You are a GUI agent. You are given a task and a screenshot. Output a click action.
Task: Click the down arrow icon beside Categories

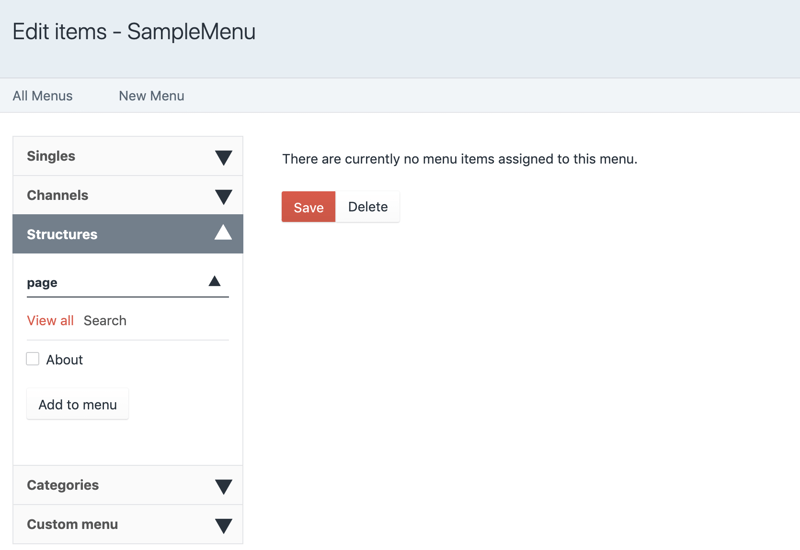click(223, 486)
